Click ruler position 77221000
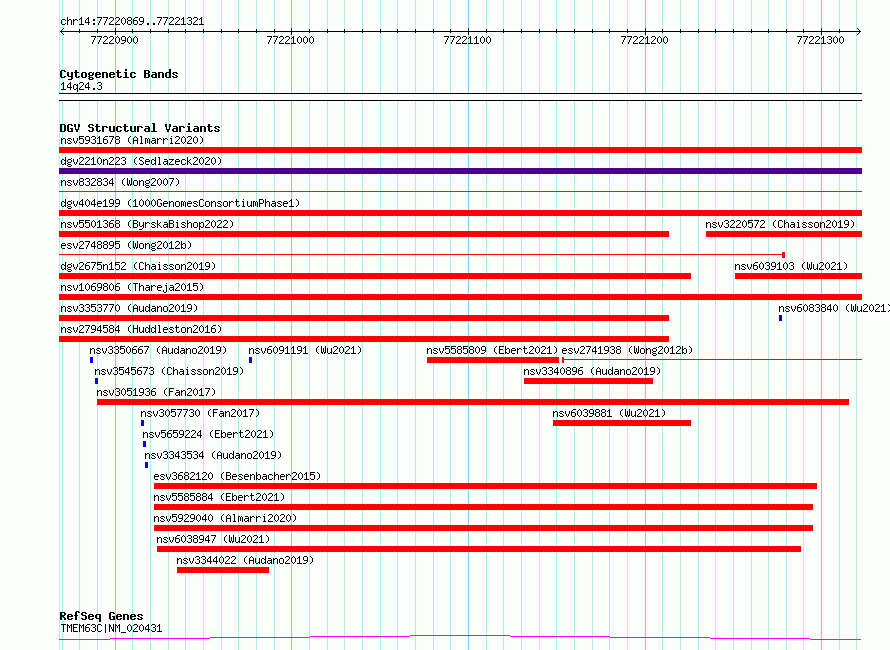This screenshot has width=890, height=650. [290, 40]
